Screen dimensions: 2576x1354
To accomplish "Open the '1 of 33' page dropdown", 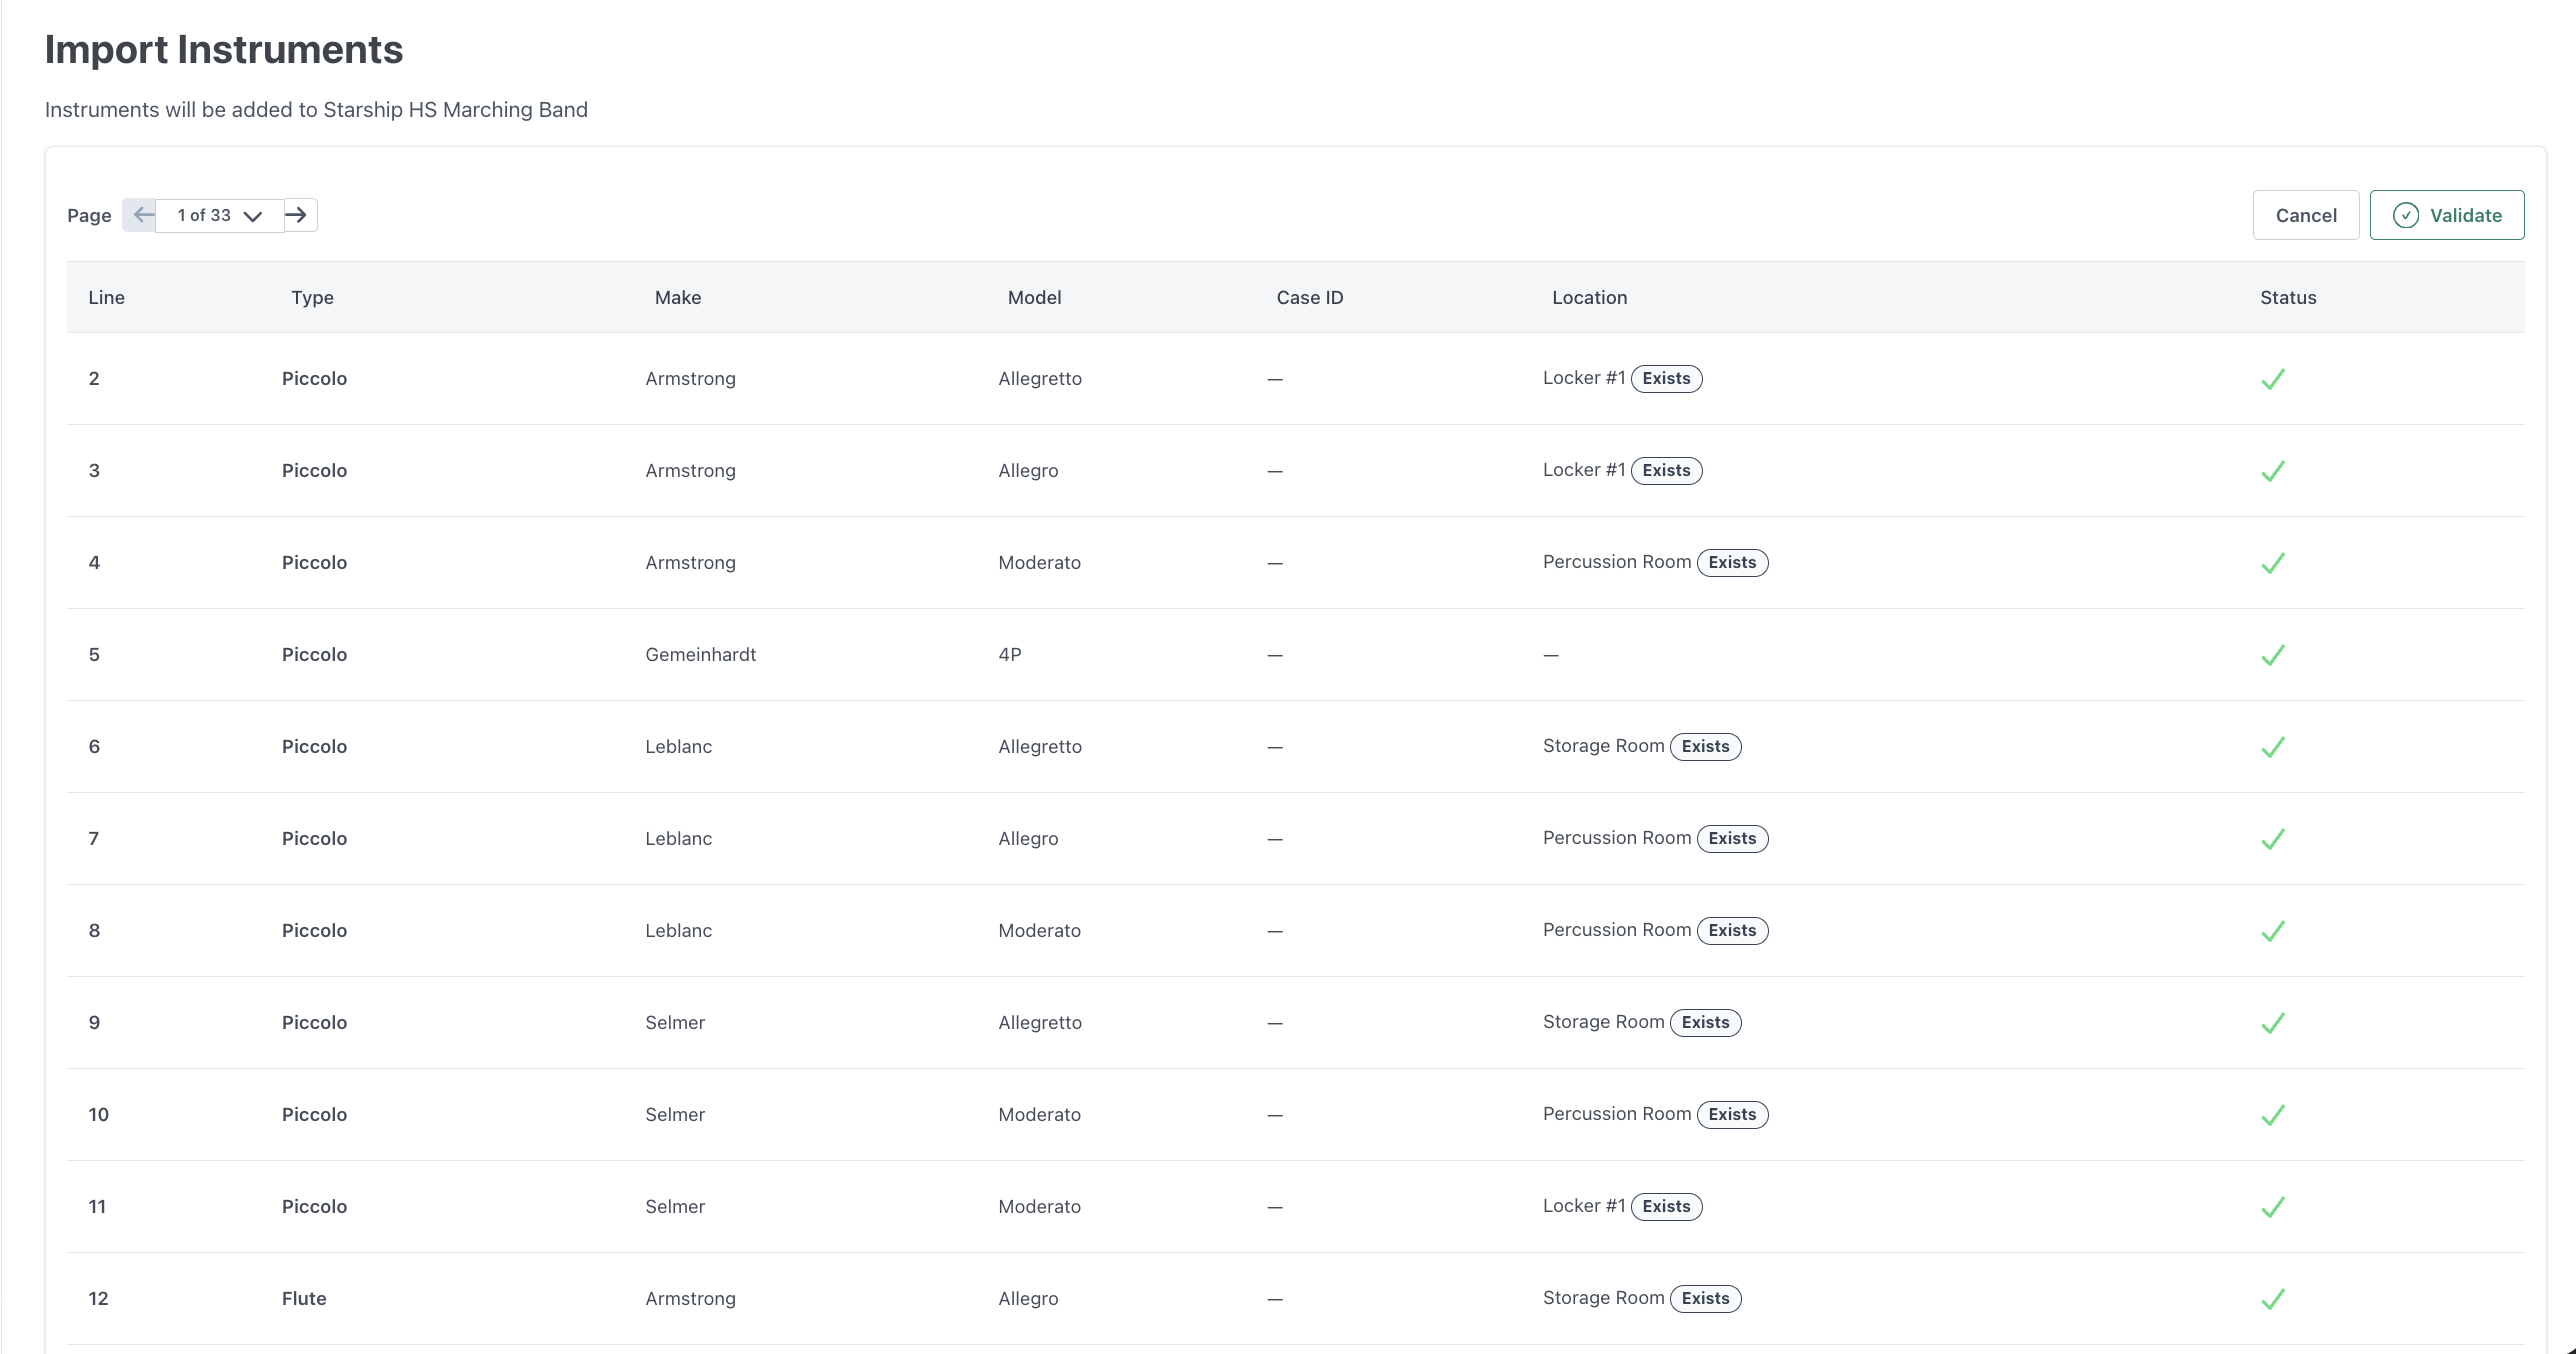I will [219, 215].
